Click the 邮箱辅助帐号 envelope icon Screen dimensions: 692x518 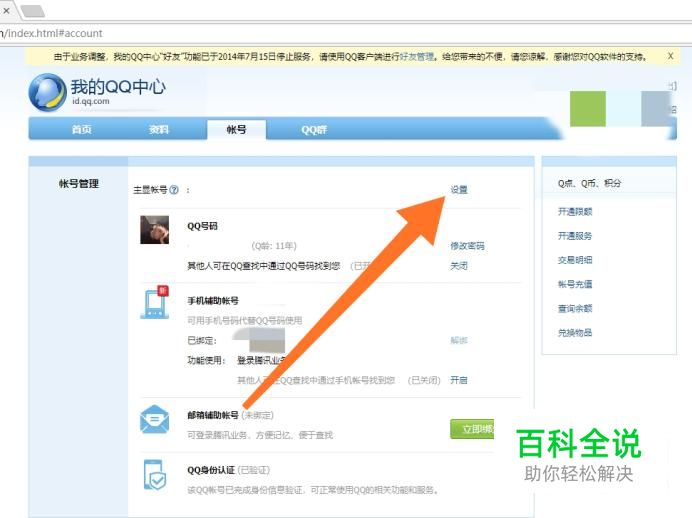(x=154, y=419)
